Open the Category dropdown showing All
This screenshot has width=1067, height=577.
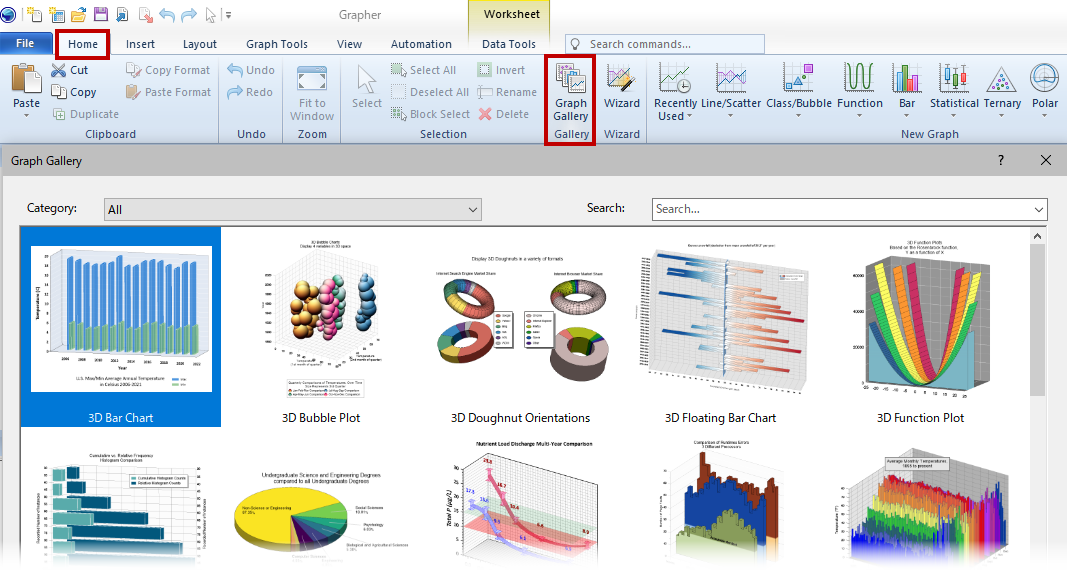click(293, 210)
